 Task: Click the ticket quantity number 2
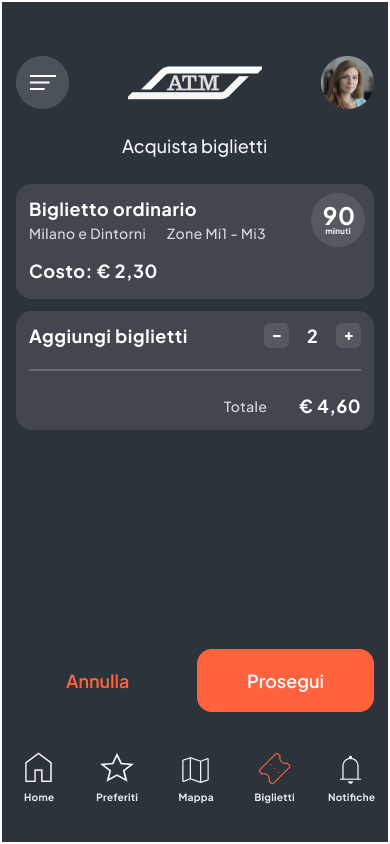pyautogui.click(x=312, y=337)
